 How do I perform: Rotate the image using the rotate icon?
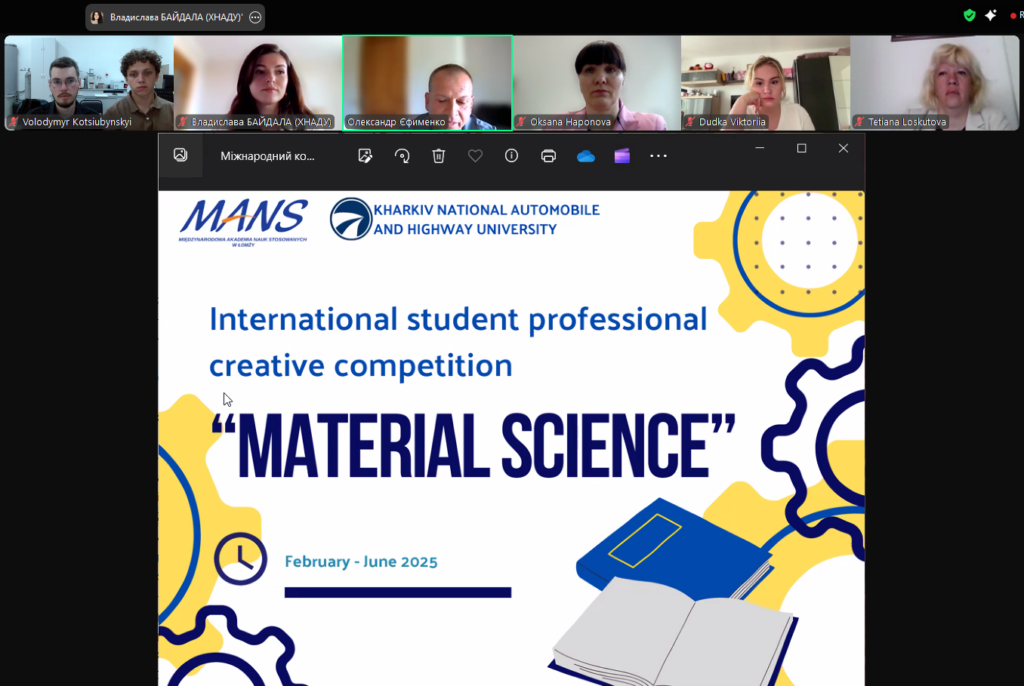click(402, 156)
